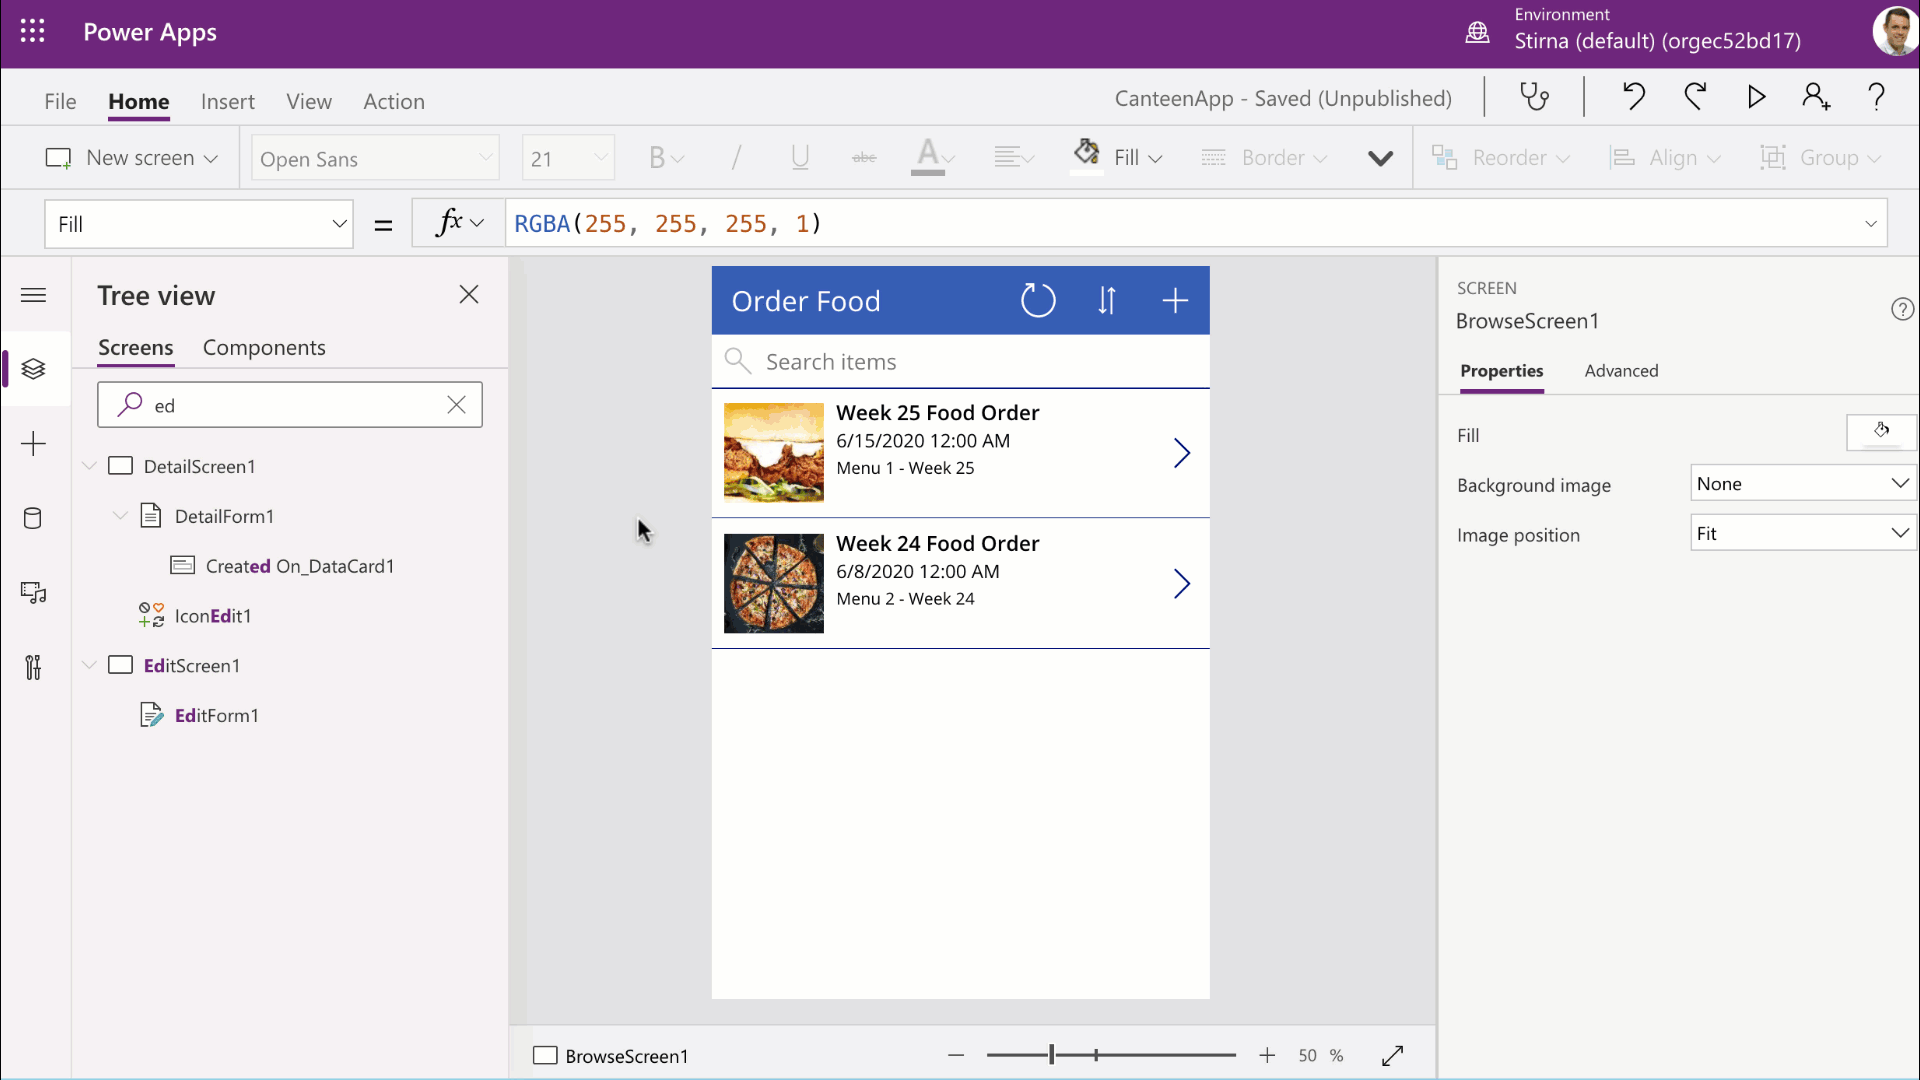1920x1080 pixels.
Task: Close the Tree view panel
Action: (x=469, y=294)
